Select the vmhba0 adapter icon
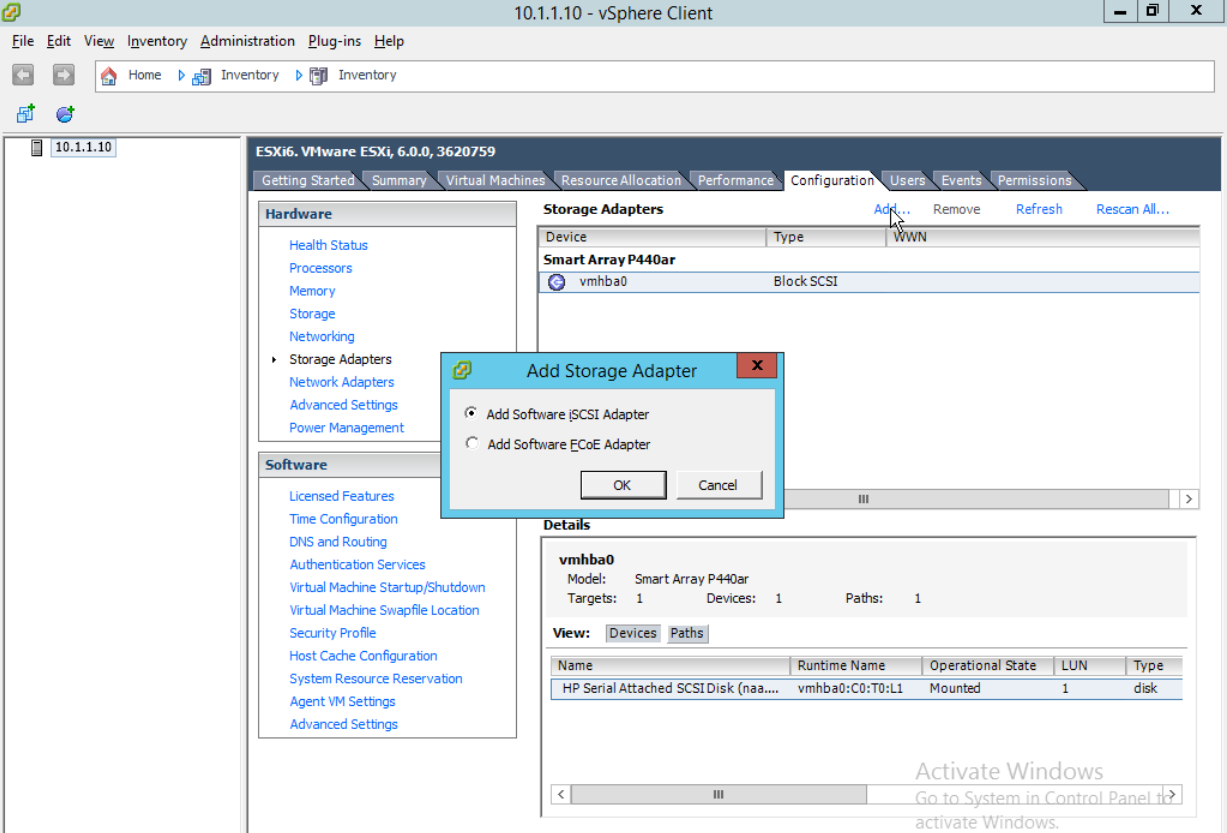The width and height of the screenshot is (1227, 833). [x=556, y=281]
